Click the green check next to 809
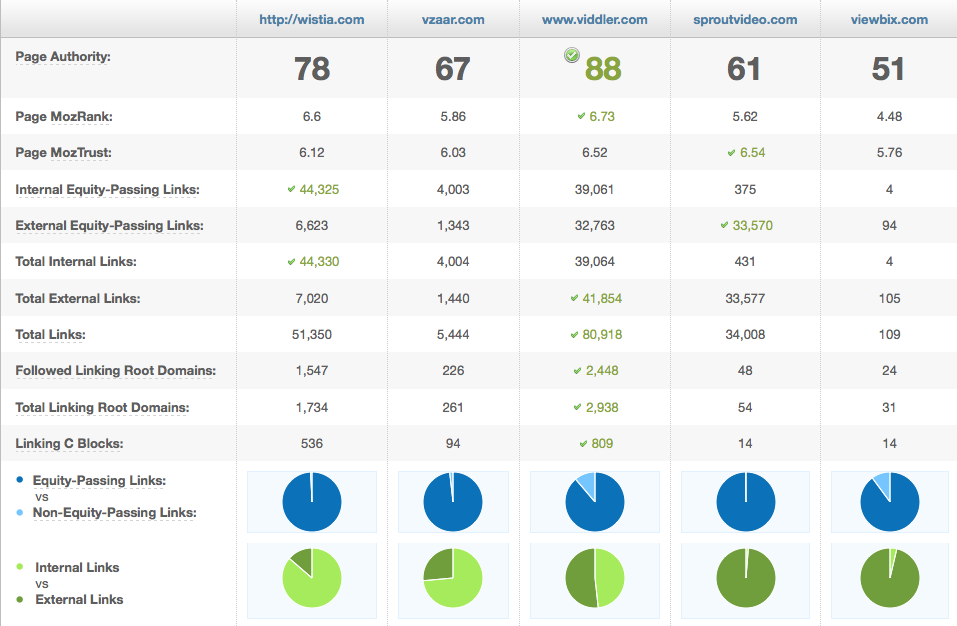Screen dimensions: 957x626 coord(583,444)
